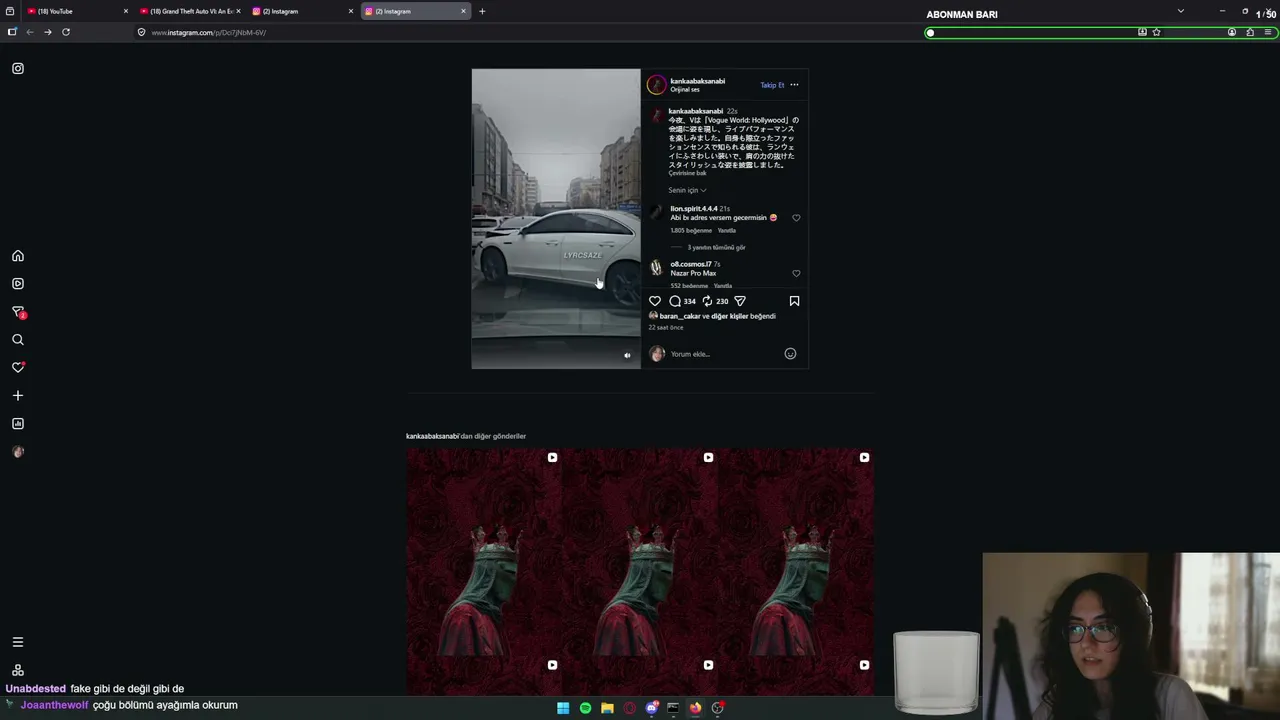The image size is (1280, 720).
Task: Go to Home in Instagram sidebar
Action: pyautogui.click(x=18, y=256)
